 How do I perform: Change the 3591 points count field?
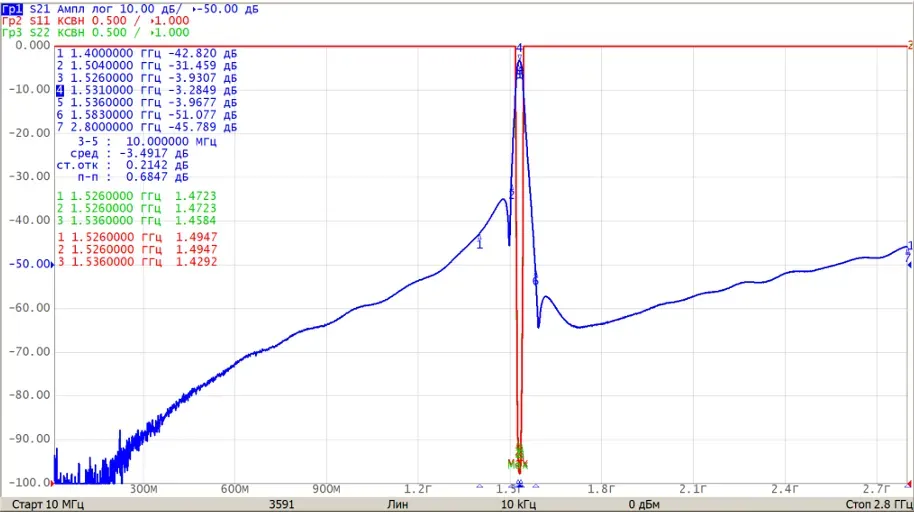pos(282,504)
